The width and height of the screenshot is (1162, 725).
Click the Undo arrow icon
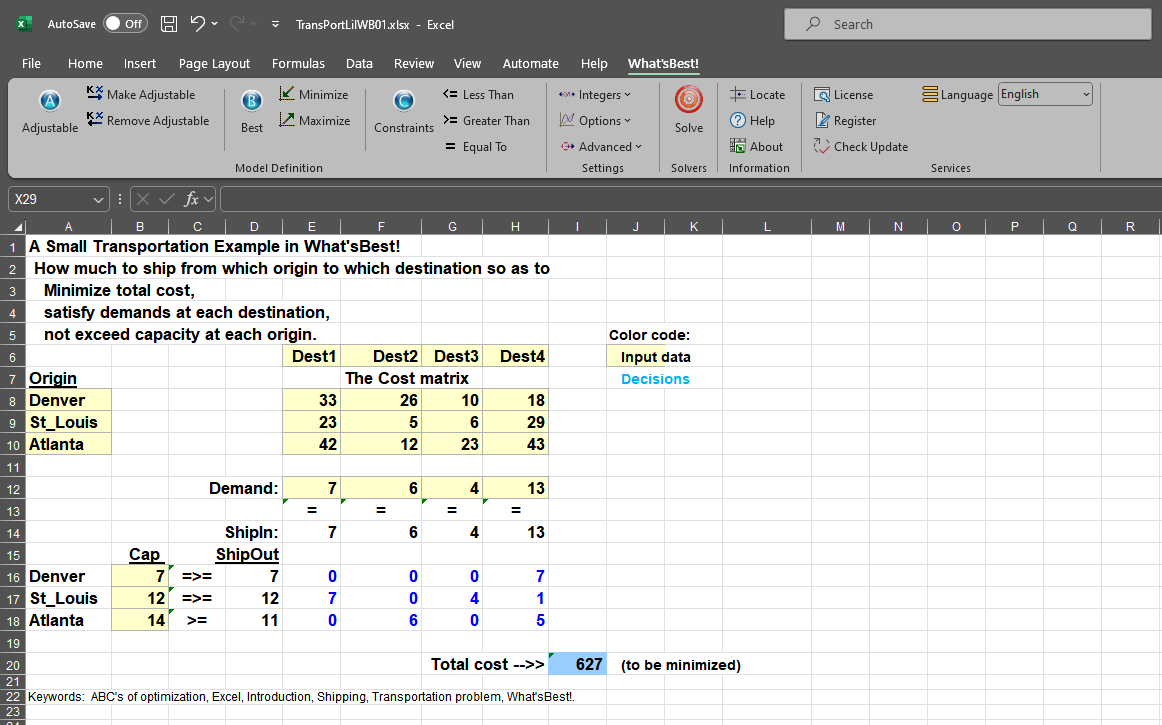coord(198,24)
